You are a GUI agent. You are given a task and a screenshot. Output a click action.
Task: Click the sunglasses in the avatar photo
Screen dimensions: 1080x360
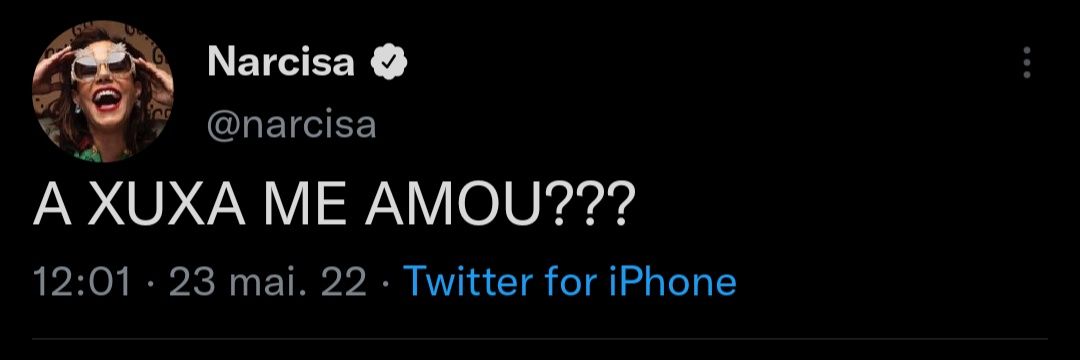coord(103,65)
